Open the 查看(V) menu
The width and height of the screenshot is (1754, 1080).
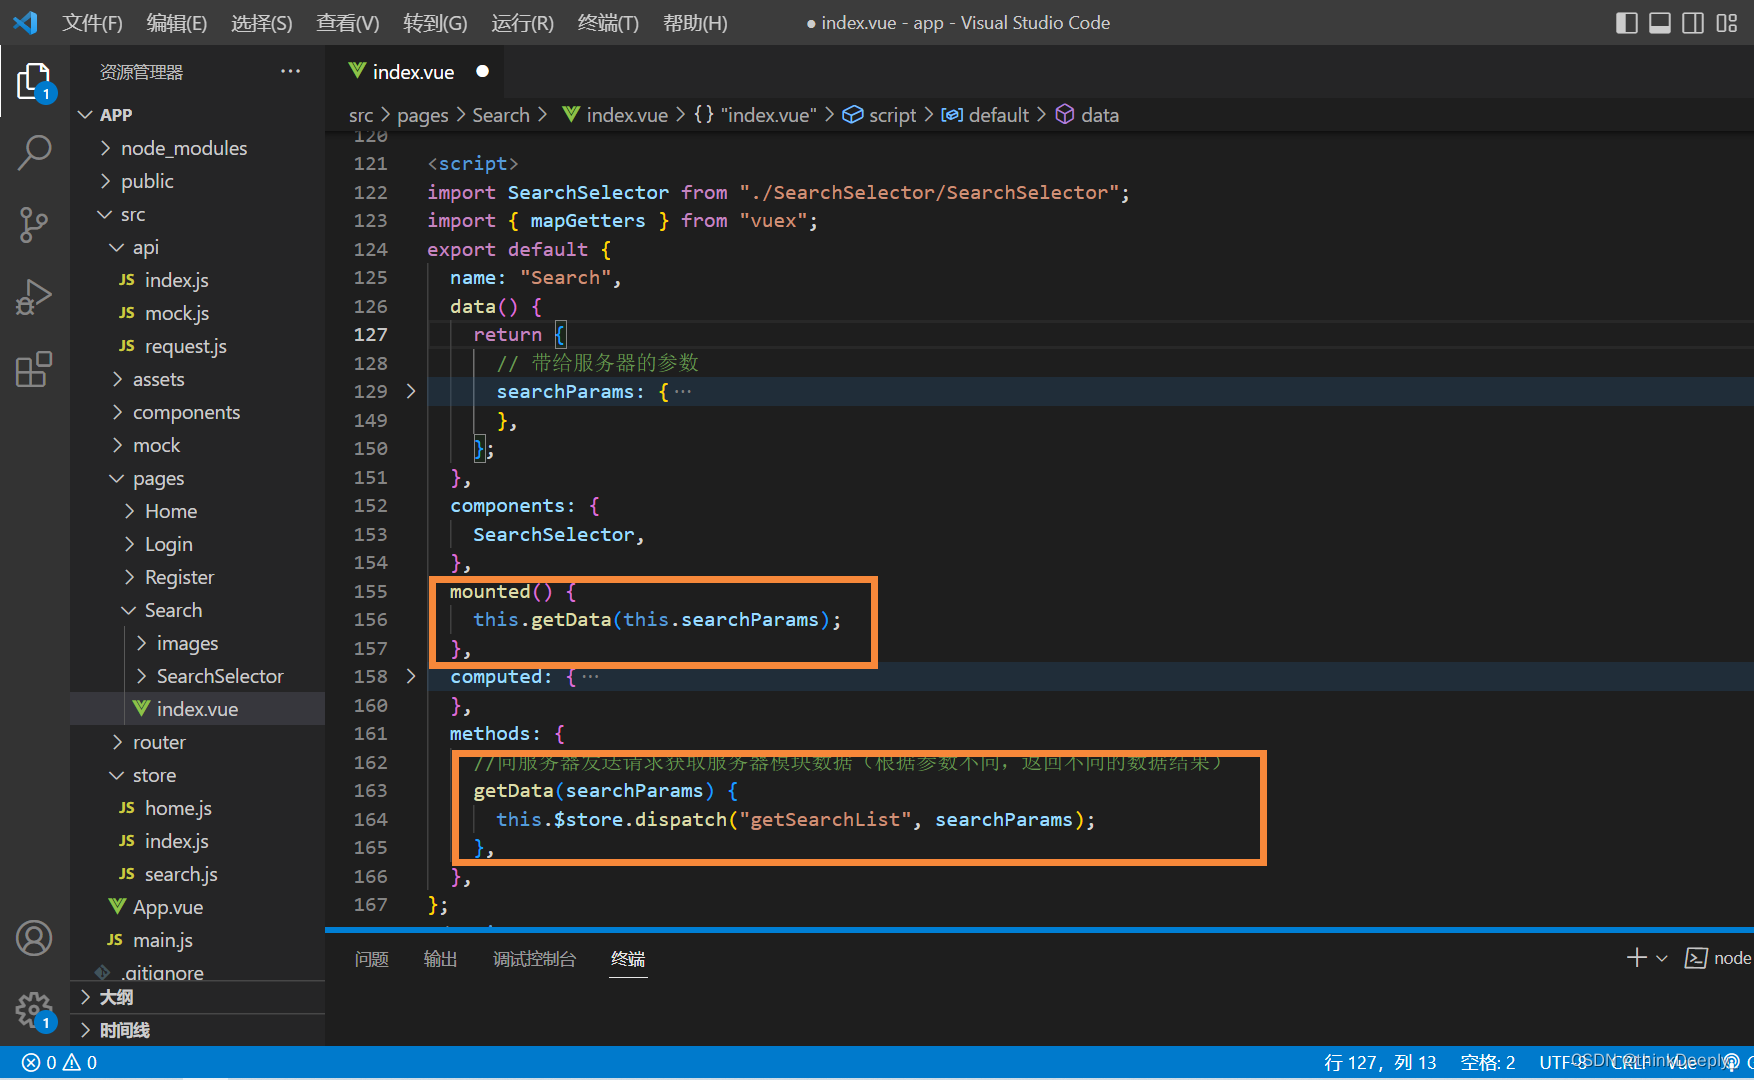pyautogui.click(x=348, y=23)
